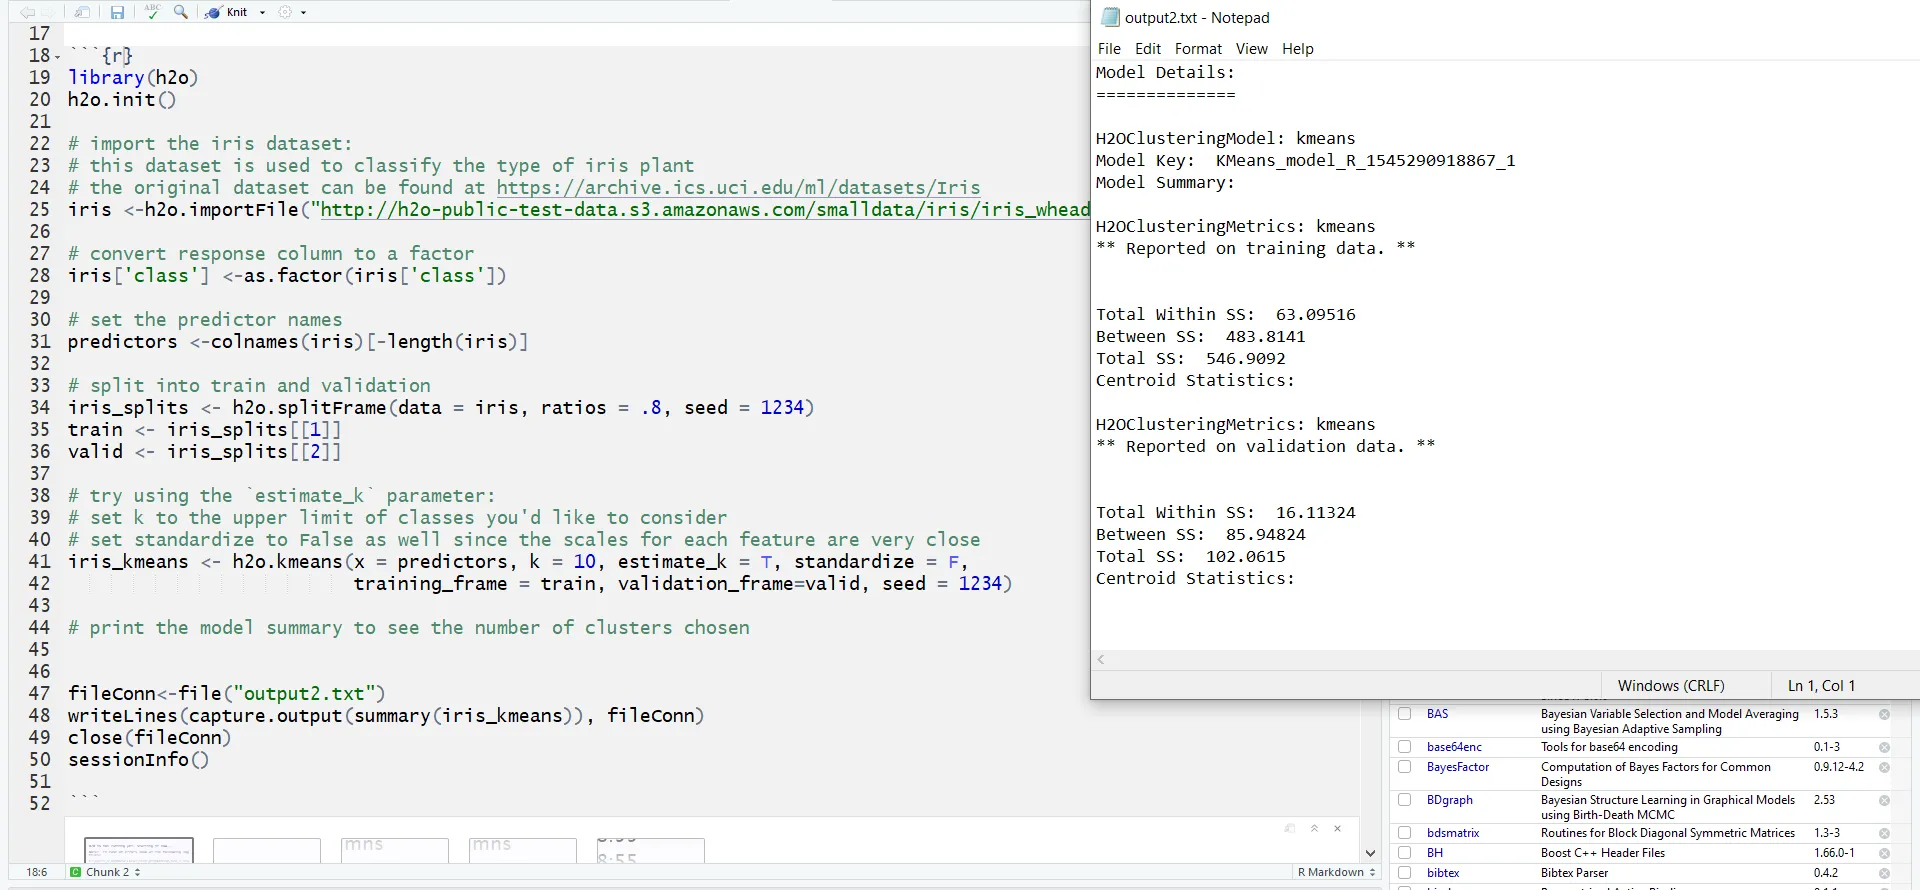Check the BAS package checkbox
Image resolution: width=1920 pixels, height=890 pixels.
coord(1405,714)
